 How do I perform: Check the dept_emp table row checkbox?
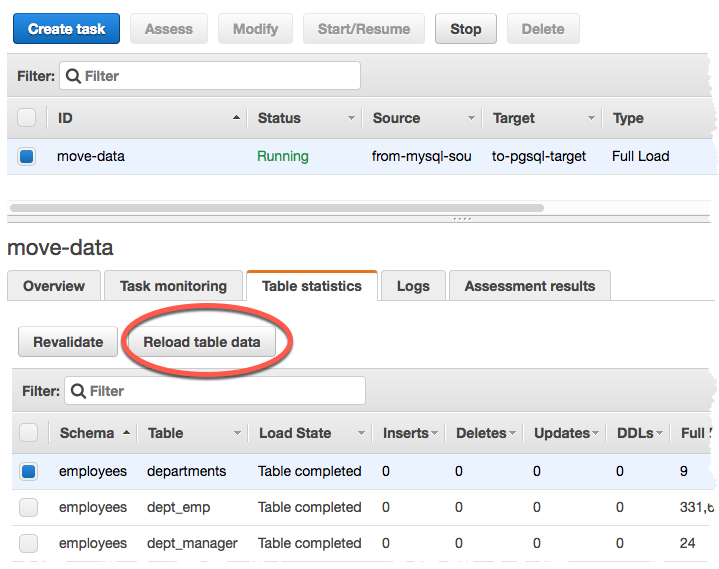pyautogui.click(x=29, y=508)
